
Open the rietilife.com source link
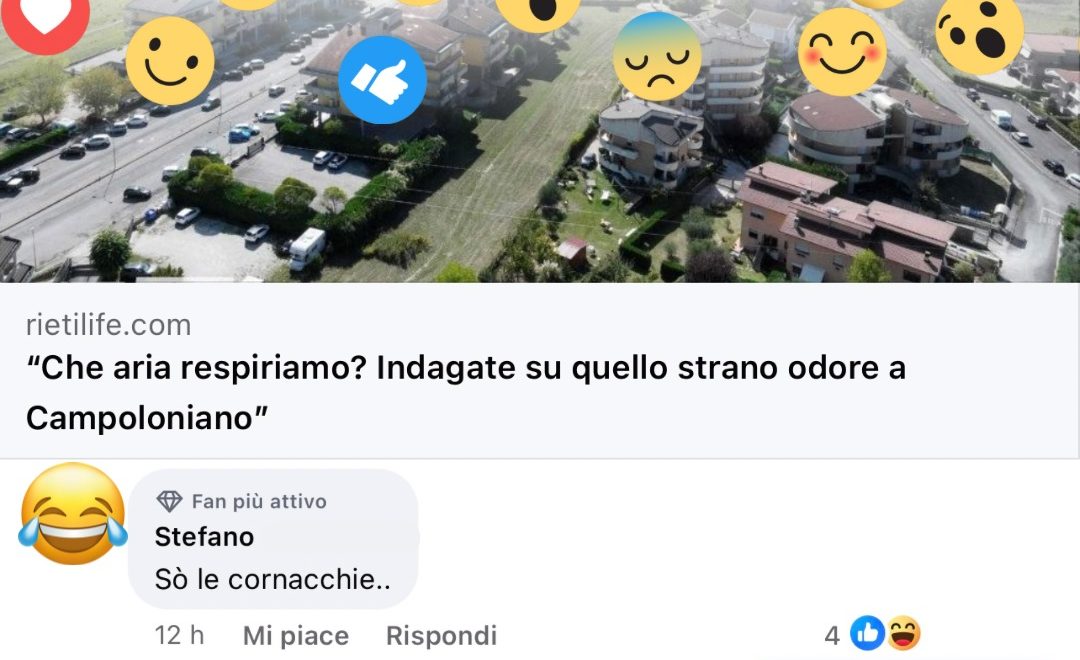pyautogui.click(x=108, y=324)
